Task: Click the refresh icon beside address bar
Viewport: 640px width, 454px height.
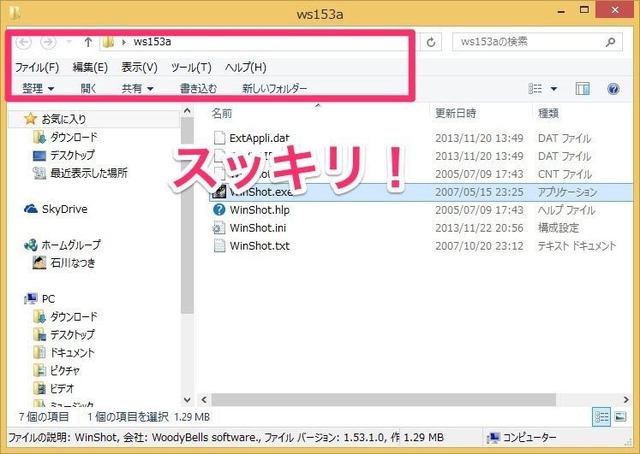Action: click(431, 42)
